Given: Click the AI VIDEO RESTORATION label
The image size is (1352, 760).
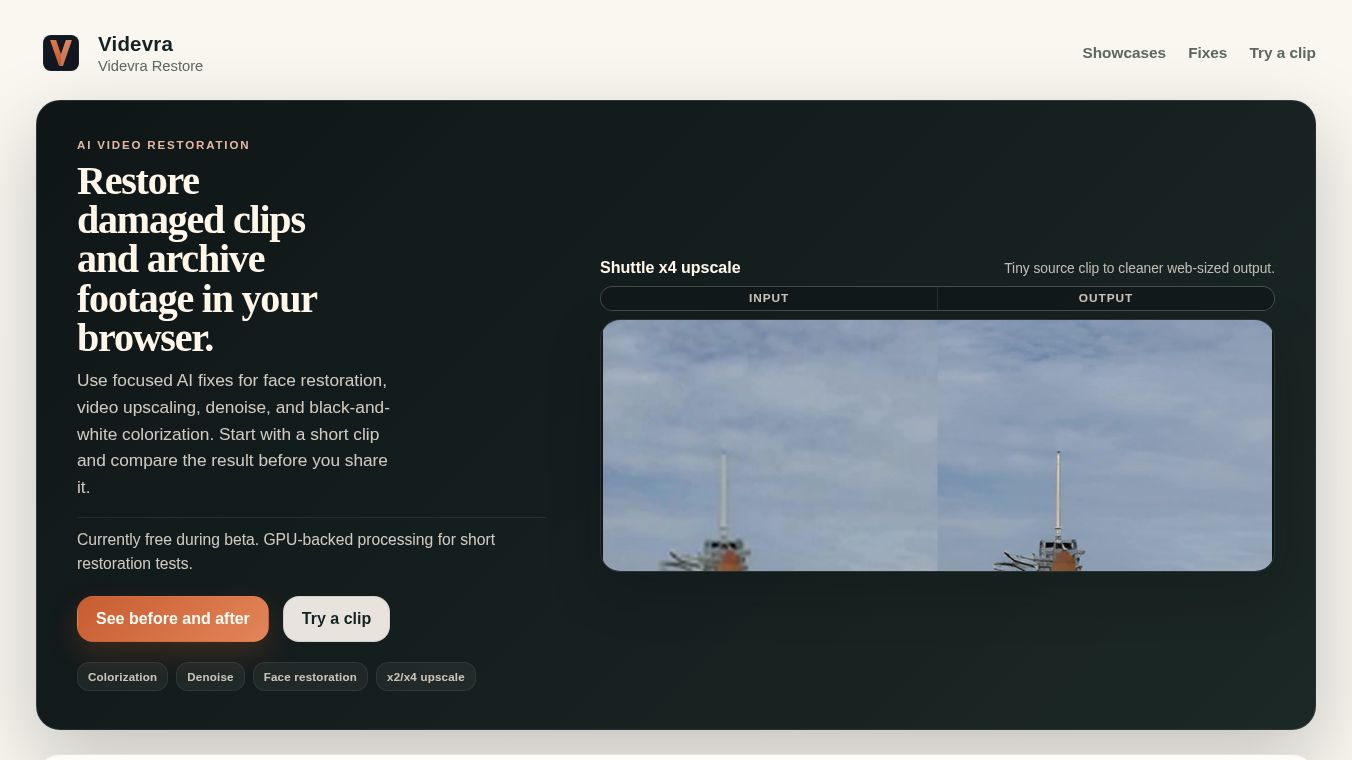Looking at the screenshot, I should 163,145.
